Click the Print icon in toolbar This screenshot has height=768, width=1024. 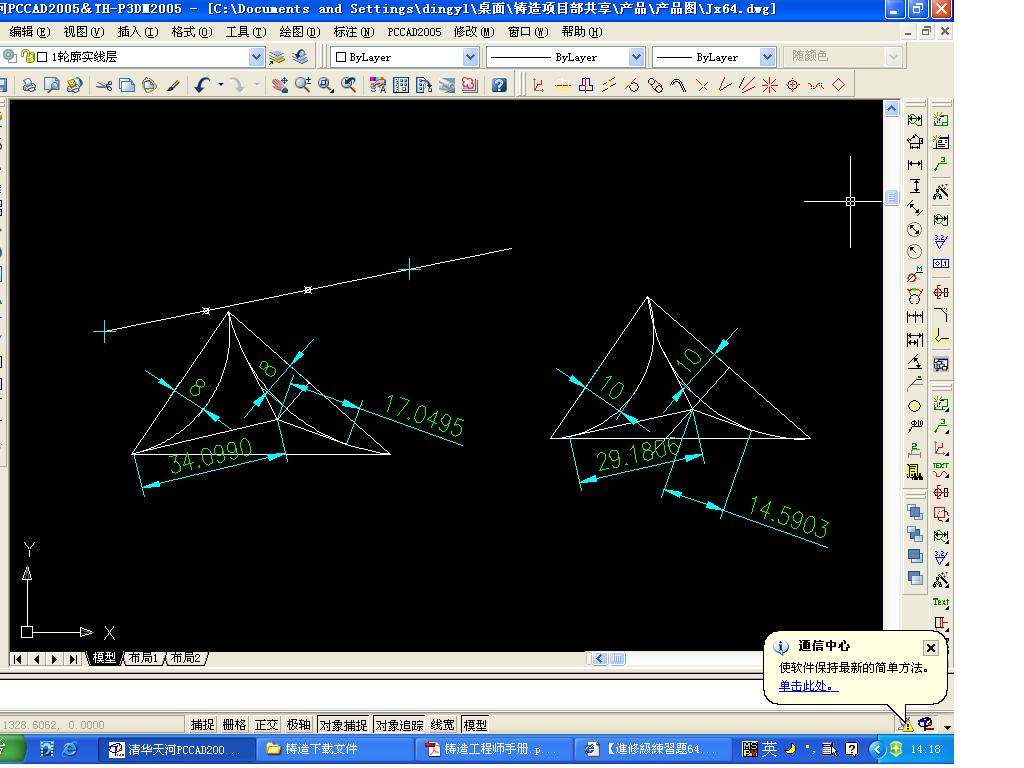[29, 86]
